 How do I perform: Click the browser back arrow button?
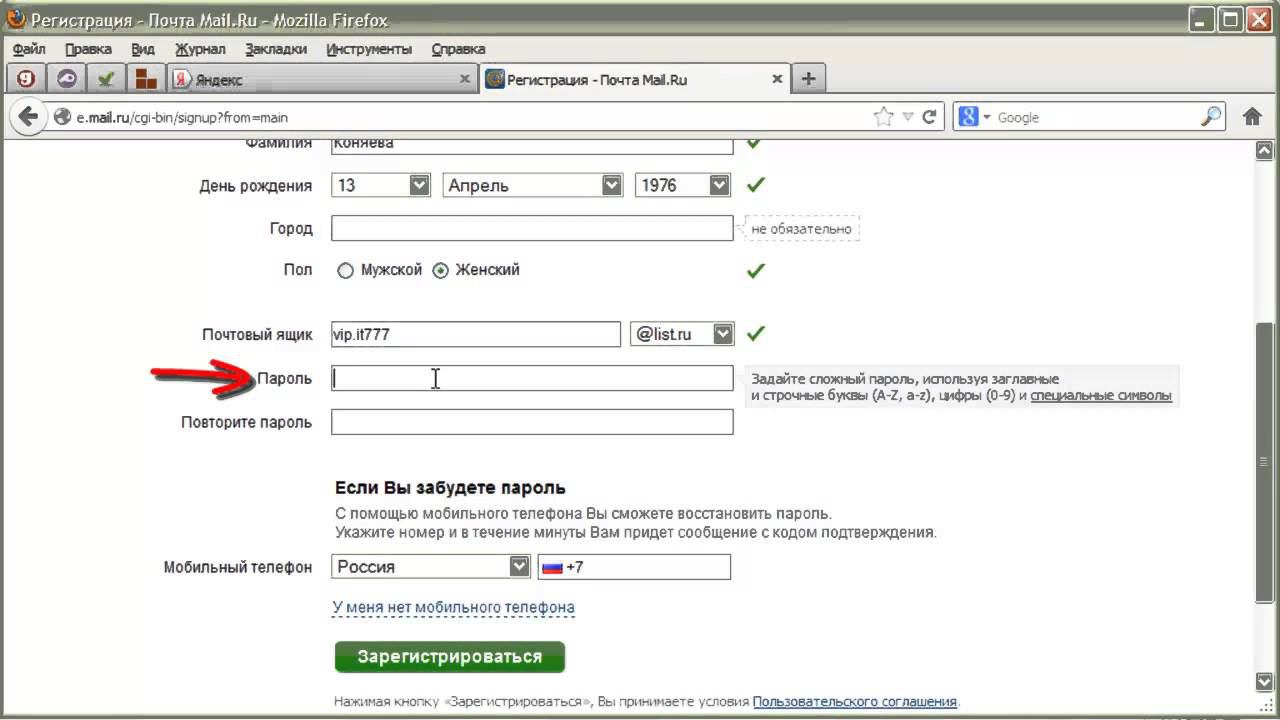coord(28,117)
